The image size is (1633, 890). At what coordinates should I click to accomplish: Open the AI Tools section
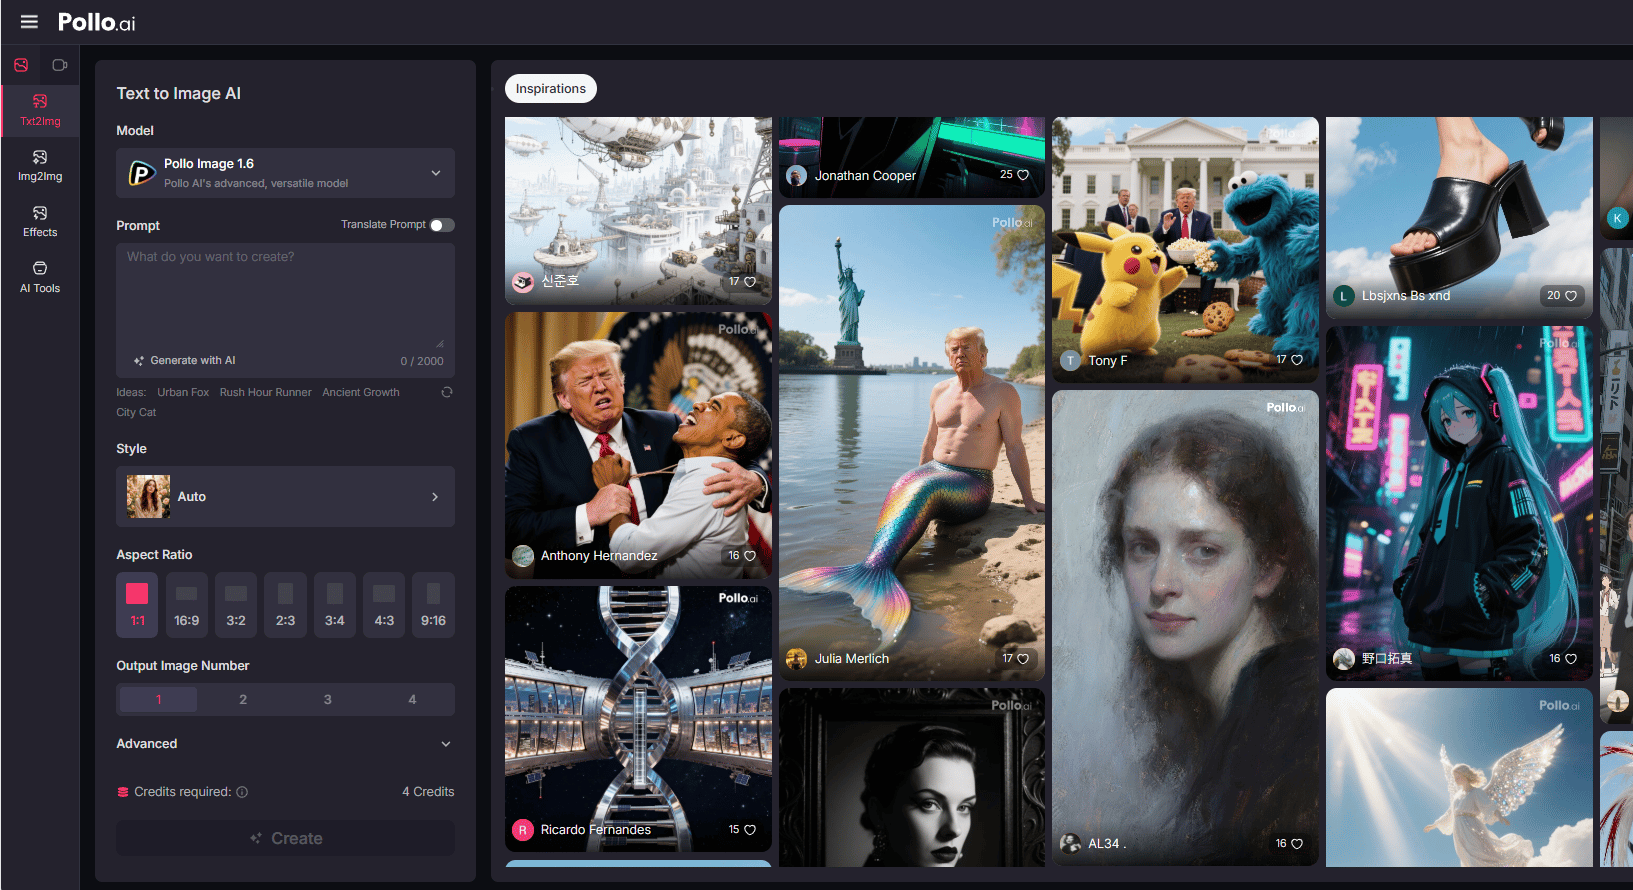coord(40,277)
